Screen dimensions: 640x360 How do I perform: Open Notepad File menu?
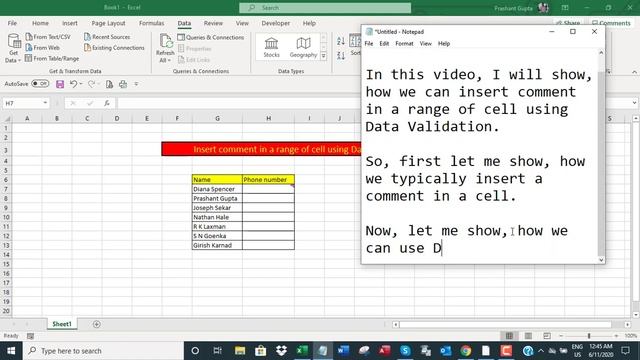[369, 44]
